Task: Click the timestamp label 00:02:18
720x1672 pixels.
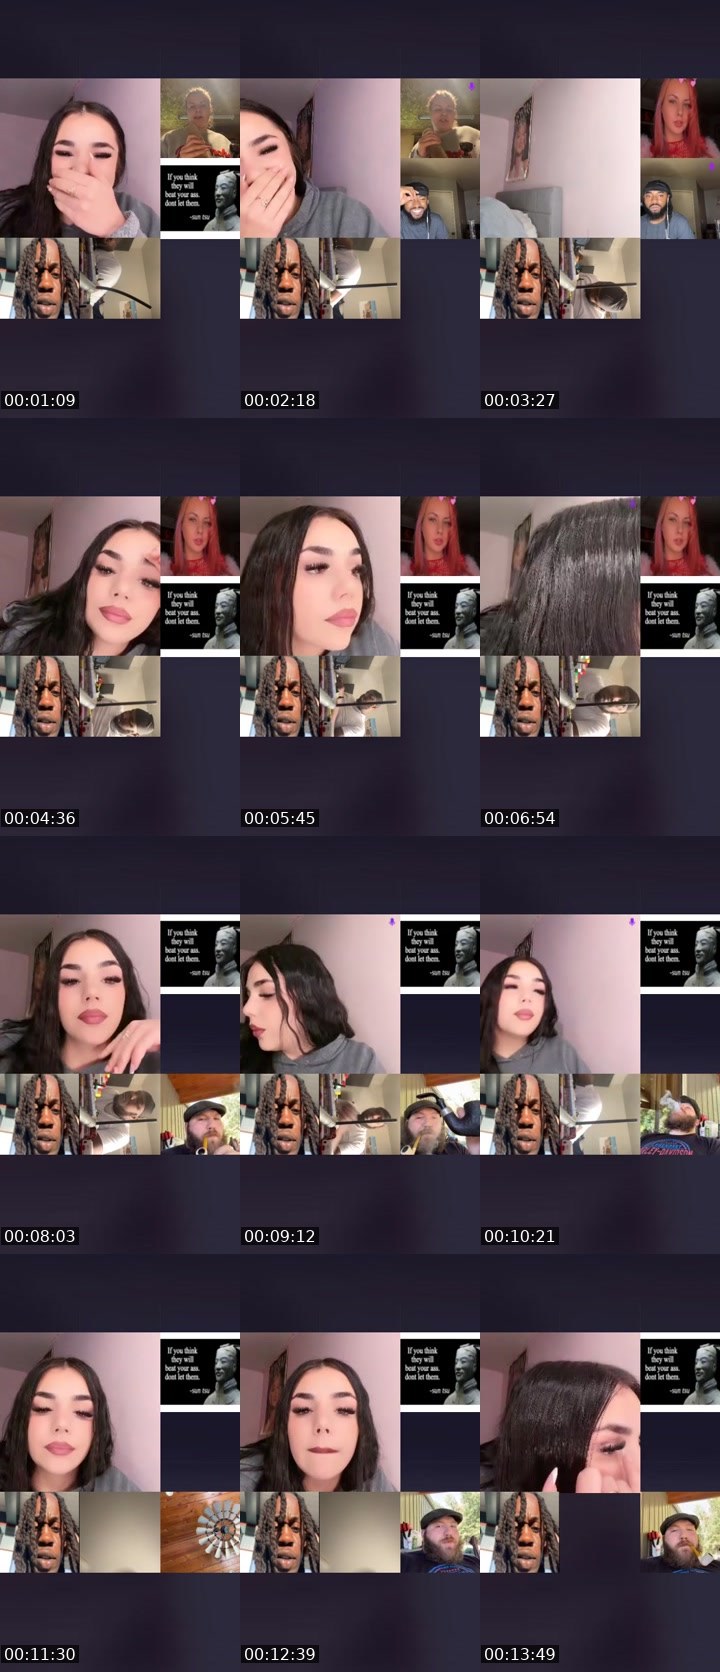Action: tap(280, 400)
